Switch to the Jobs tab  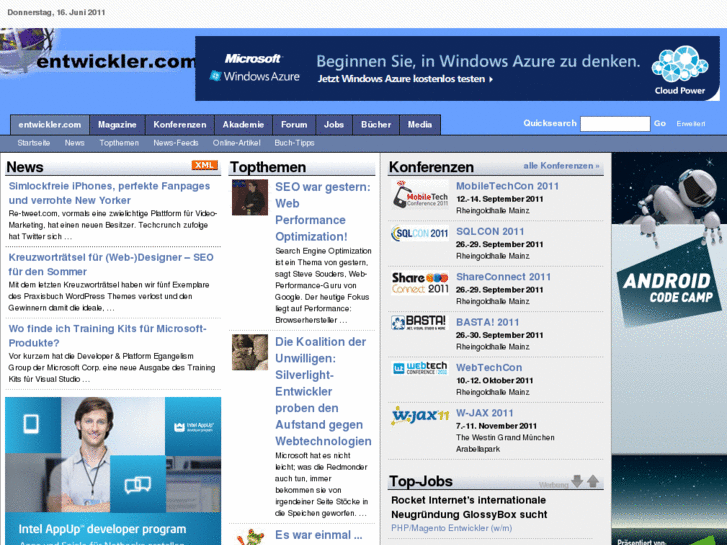(x=334, y=125)
